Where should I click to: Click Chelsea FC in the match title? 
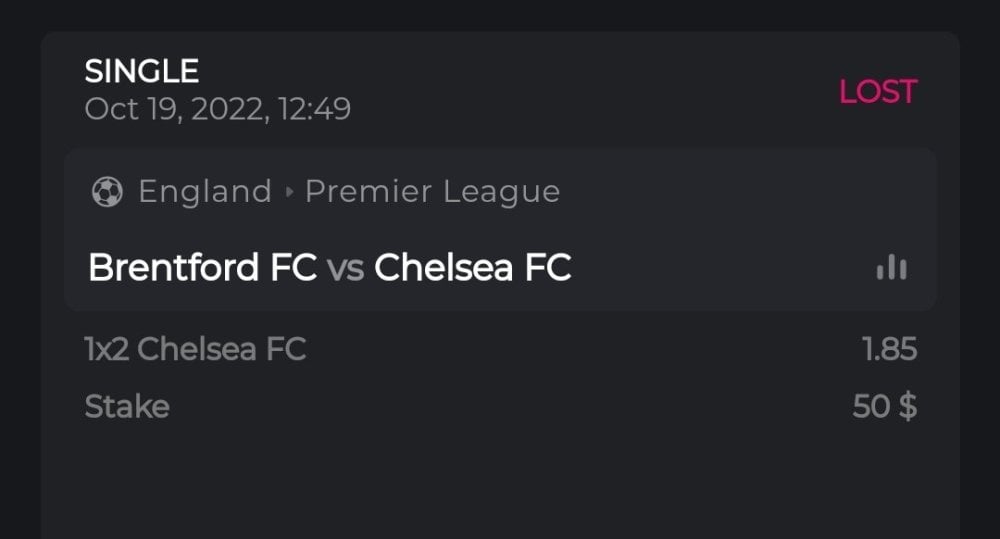coord(472,268)
